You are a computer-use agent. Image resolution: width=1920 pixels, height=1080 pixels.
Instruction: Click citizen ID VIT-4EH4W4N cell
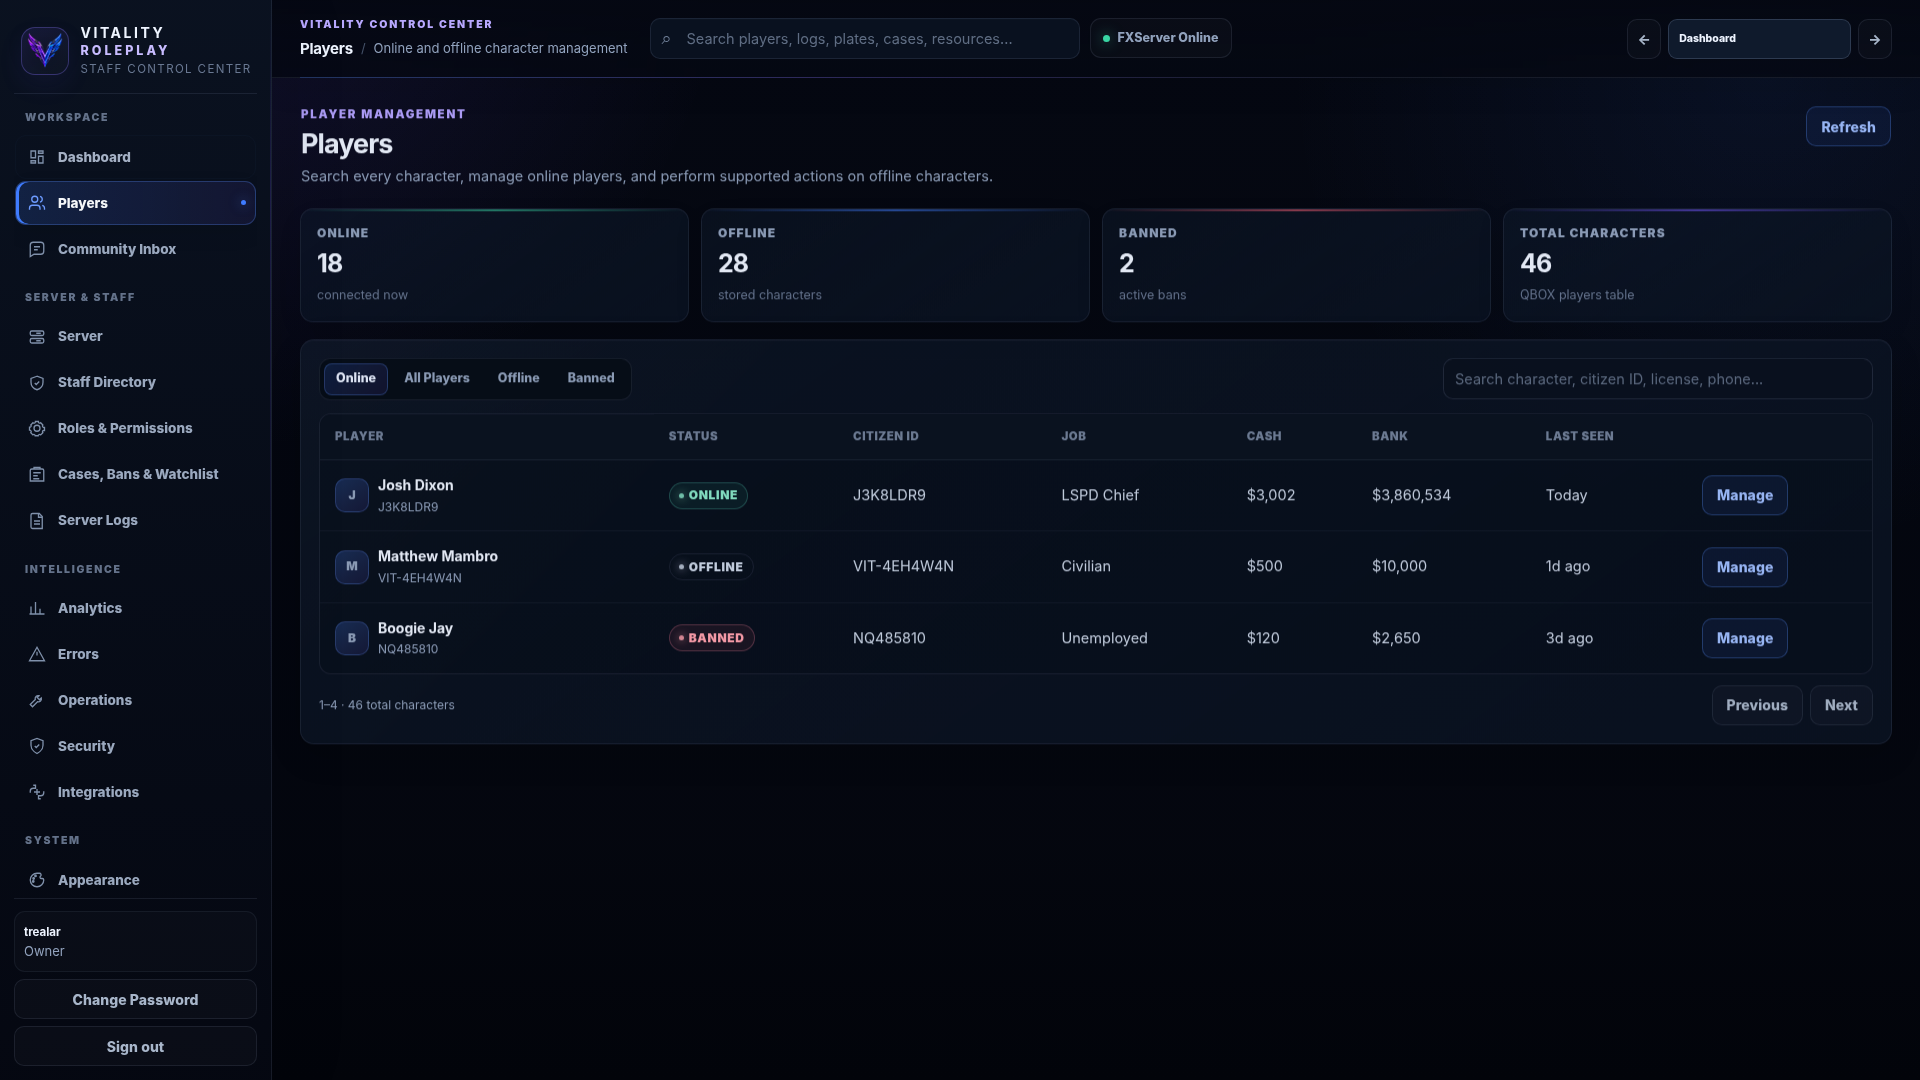[x=903, y=566]
